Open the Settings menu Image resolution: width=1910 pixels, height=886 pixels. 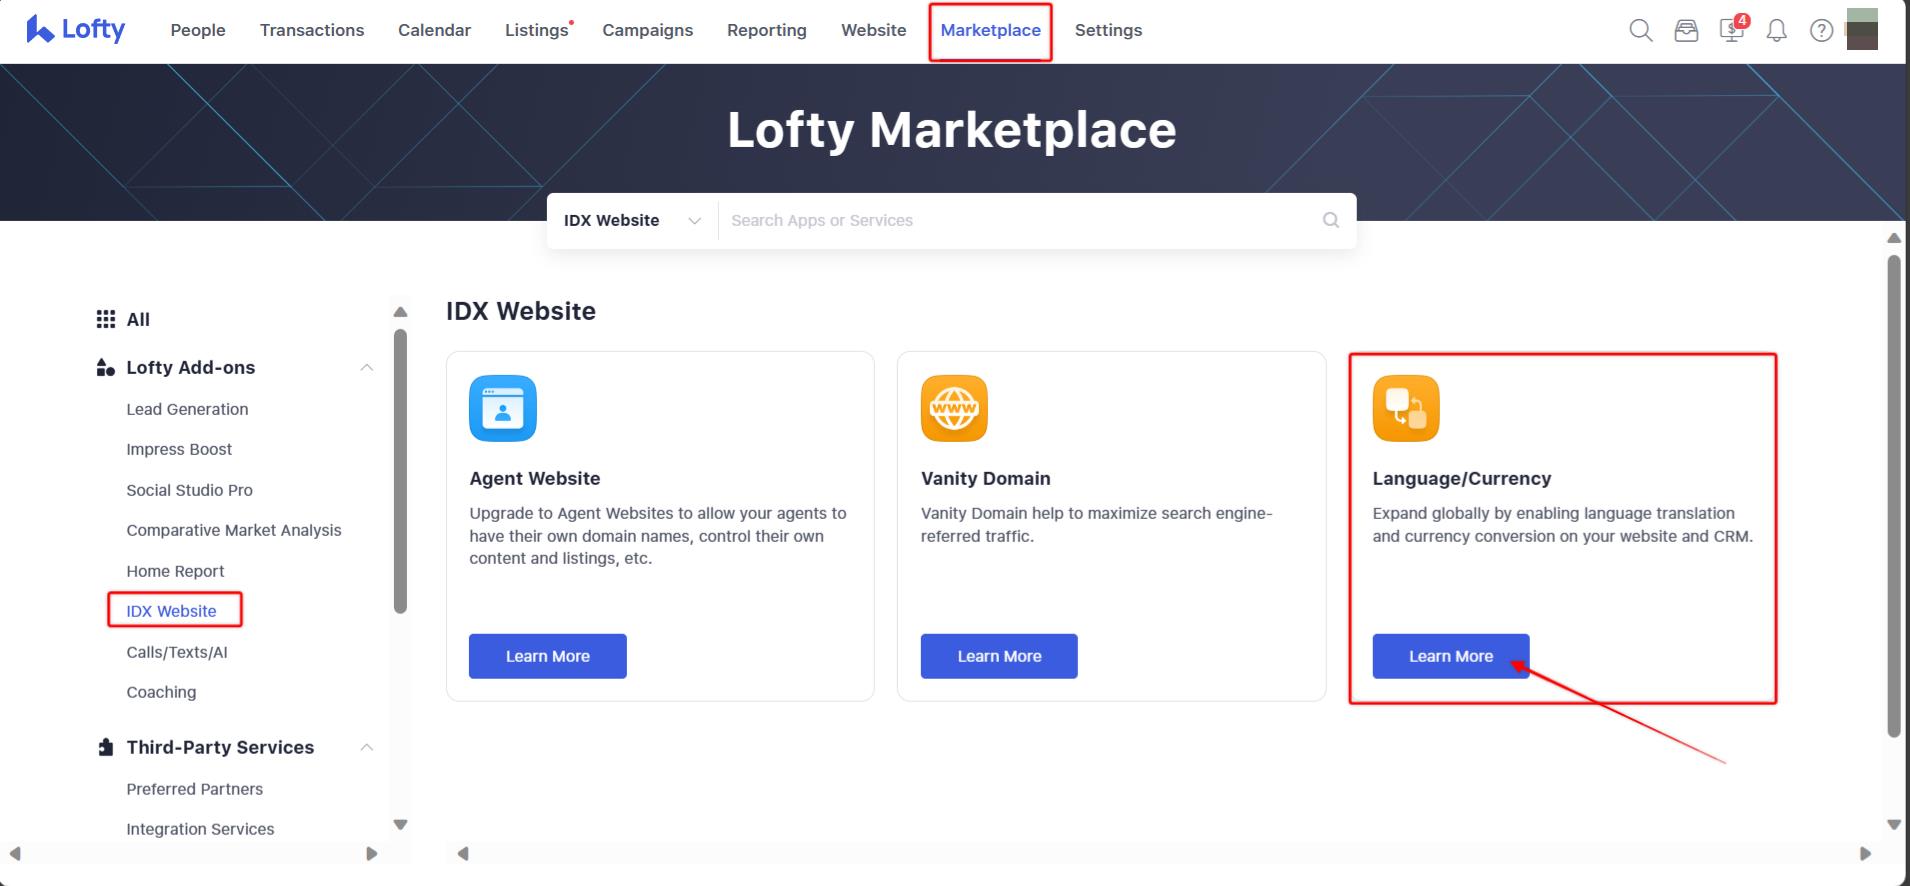pyautogui.click(x=1108, y=30)
